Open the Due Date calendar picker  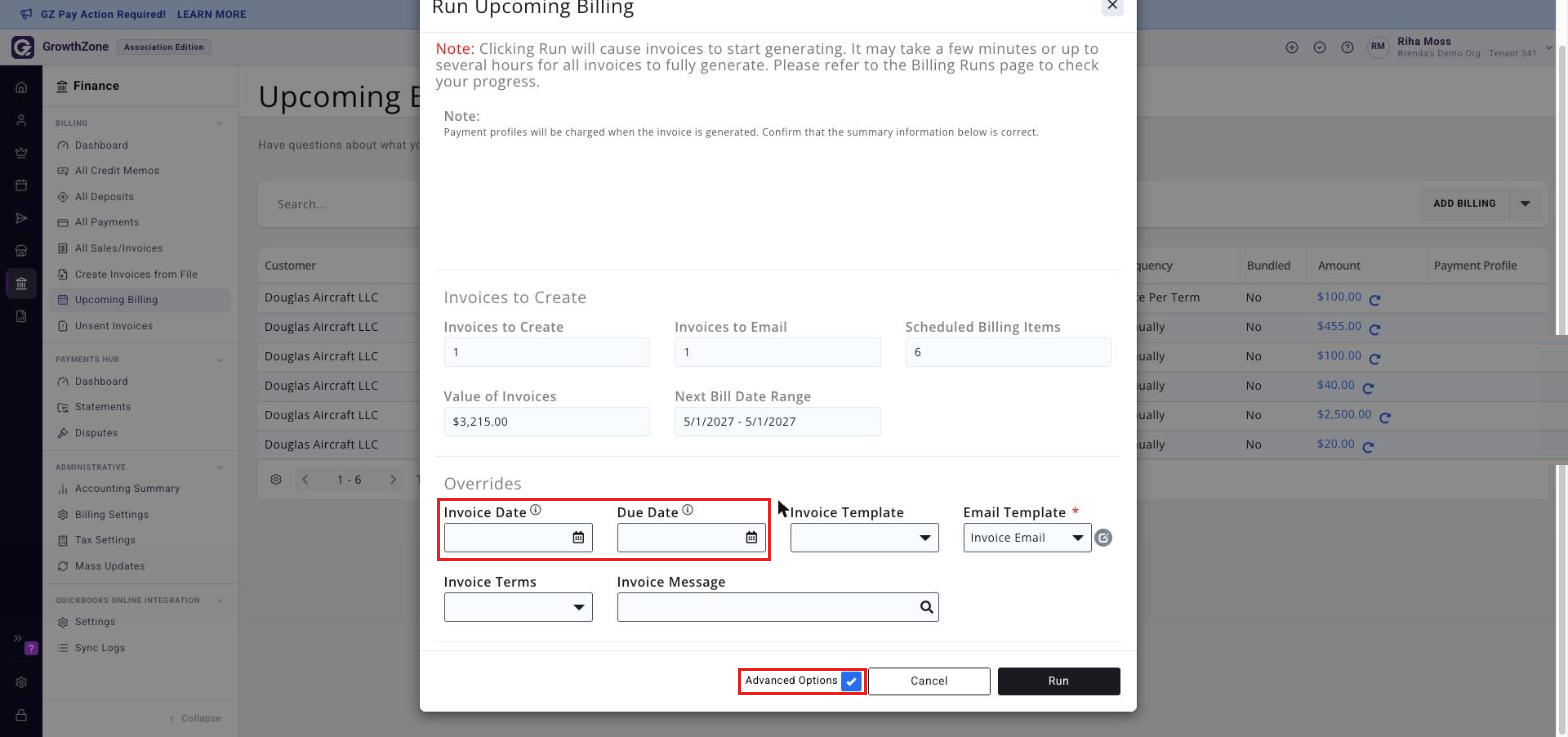[x=751, y=538]
